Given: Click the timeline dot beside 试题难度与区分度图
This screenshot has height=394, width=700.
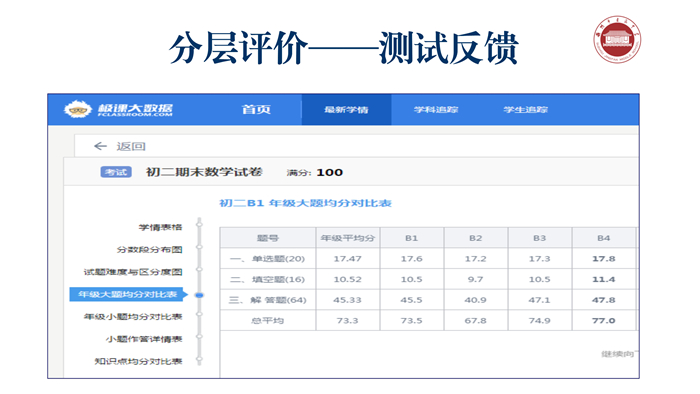Looking at the screenshot, I should tap(200, 269).
